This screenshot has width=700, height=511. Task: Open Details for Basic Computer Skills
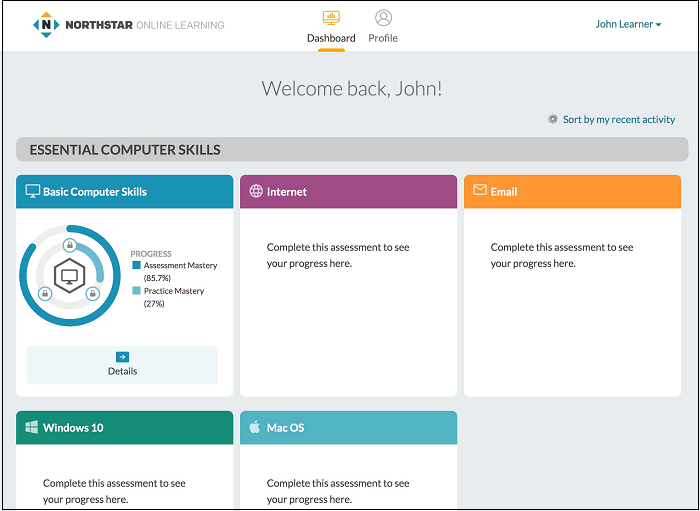[x=122, y=365]
